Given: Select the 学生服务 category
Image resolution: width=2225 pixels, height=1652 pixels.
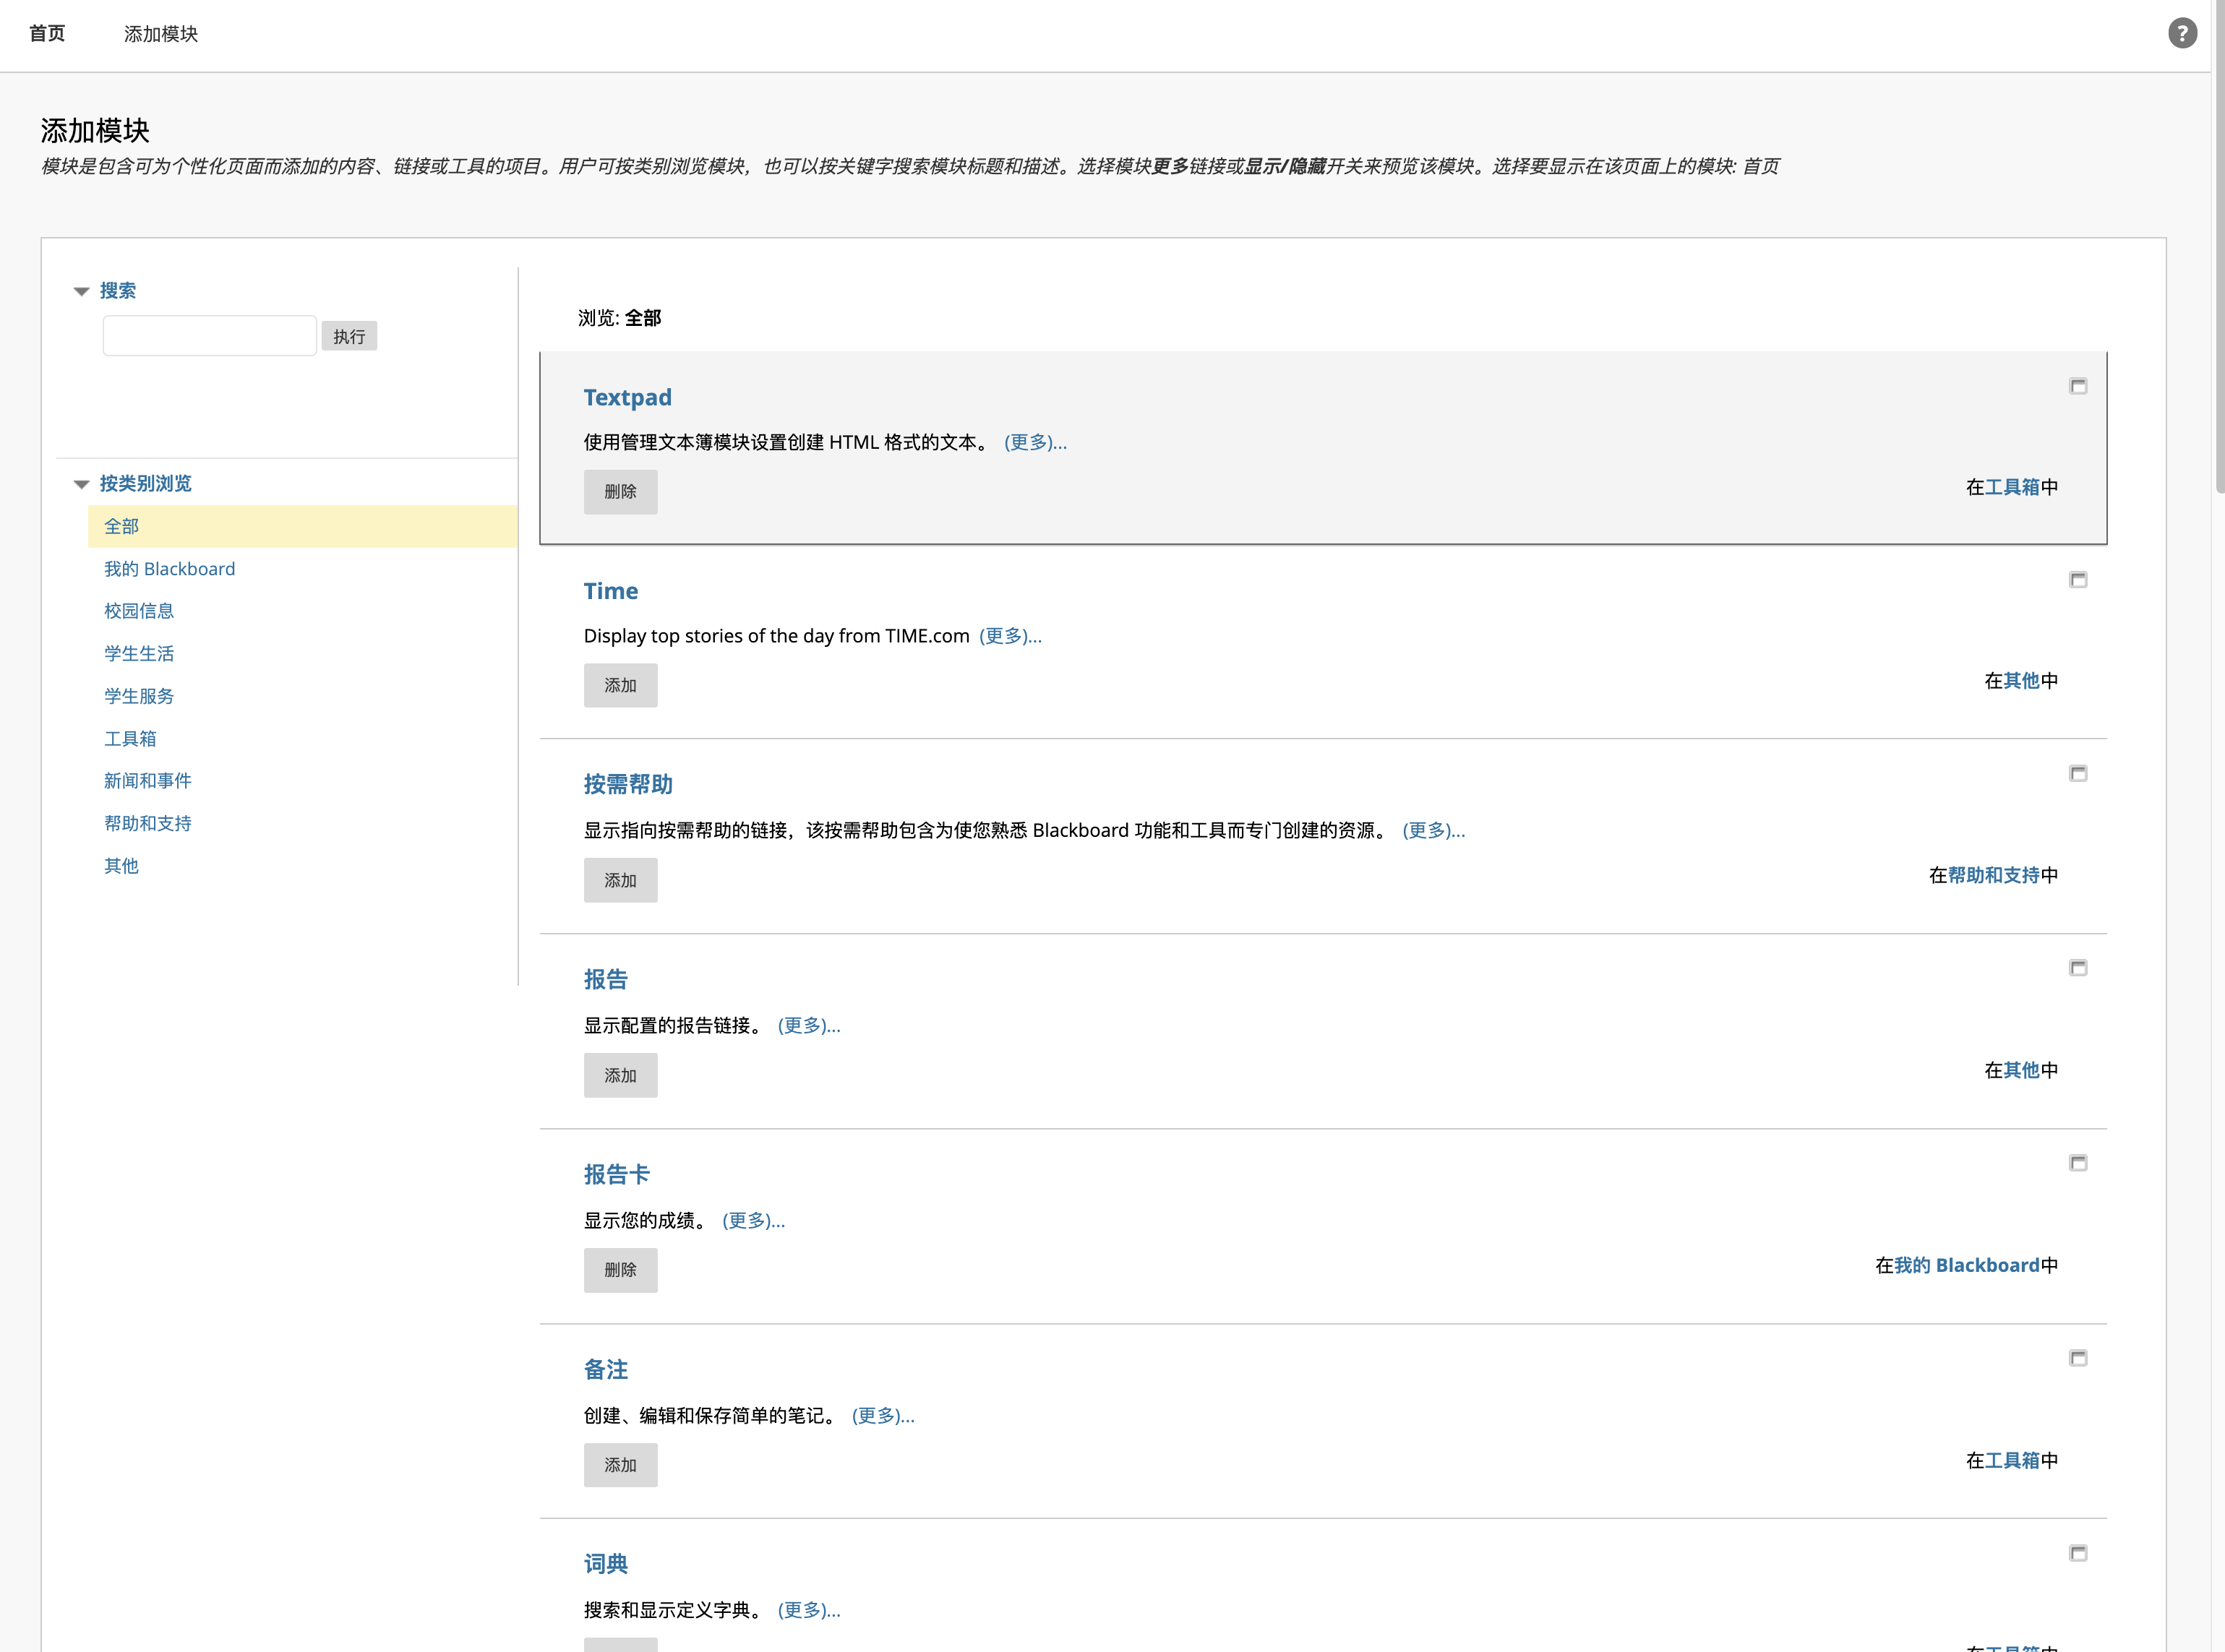Looking at the screenshot, I should [139, 695].
